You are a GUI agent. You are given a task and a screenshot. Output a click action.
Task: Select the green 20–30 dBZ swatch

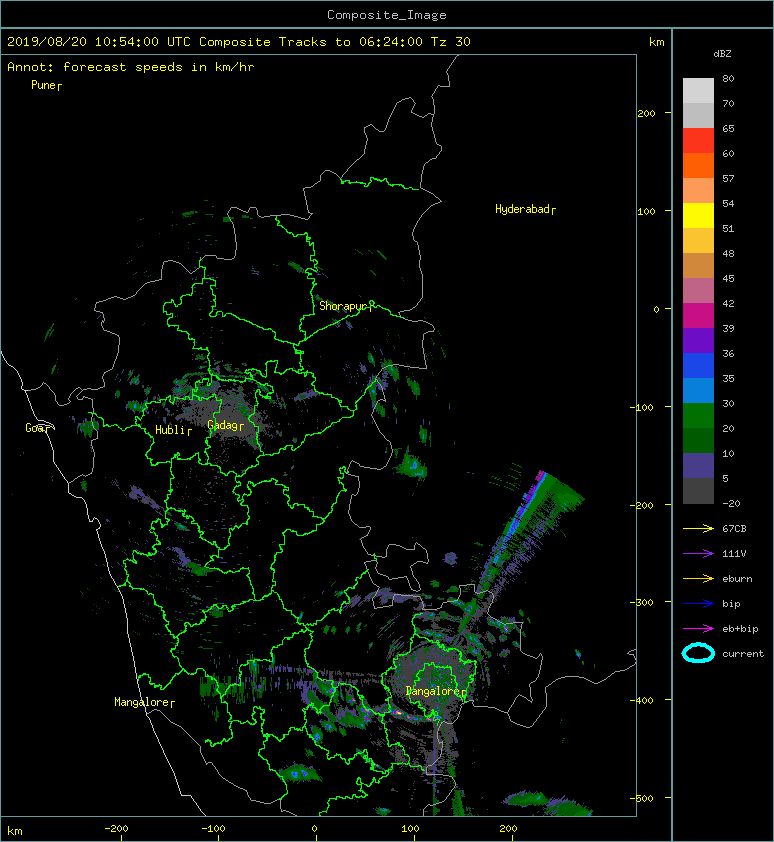pyautogui.click(x=698, y=415)
